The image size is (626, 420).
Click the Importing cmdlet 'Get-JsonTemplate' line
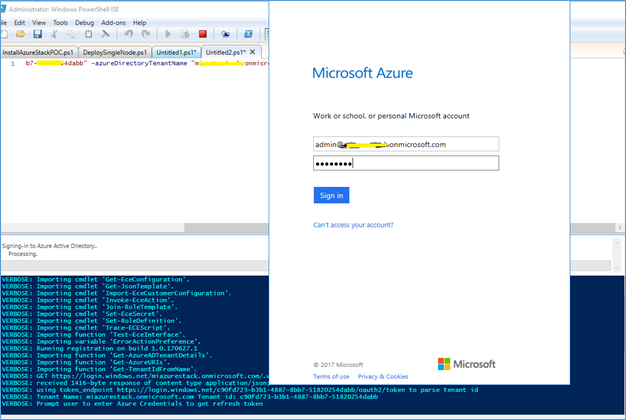tap(88, 286)
